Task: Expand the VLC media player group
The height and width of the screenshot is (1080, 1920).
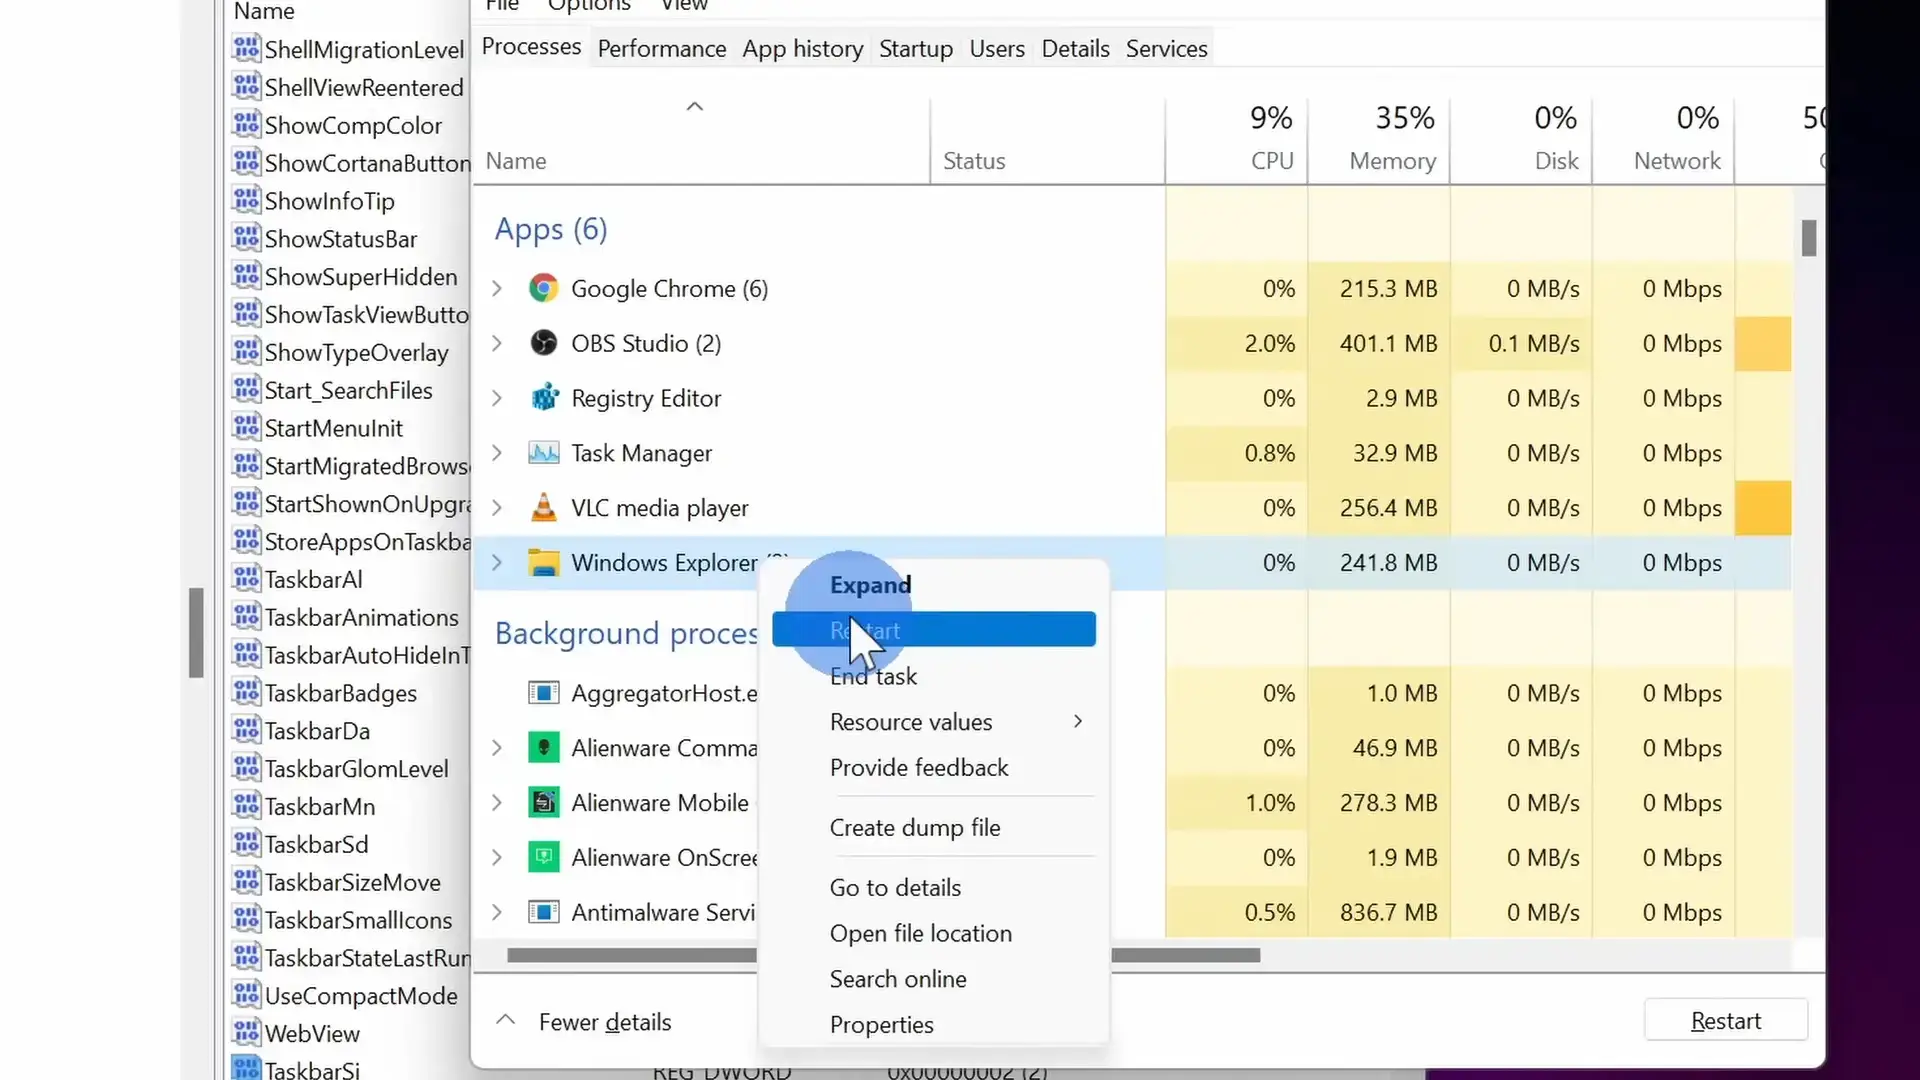Action: (497, 508)
